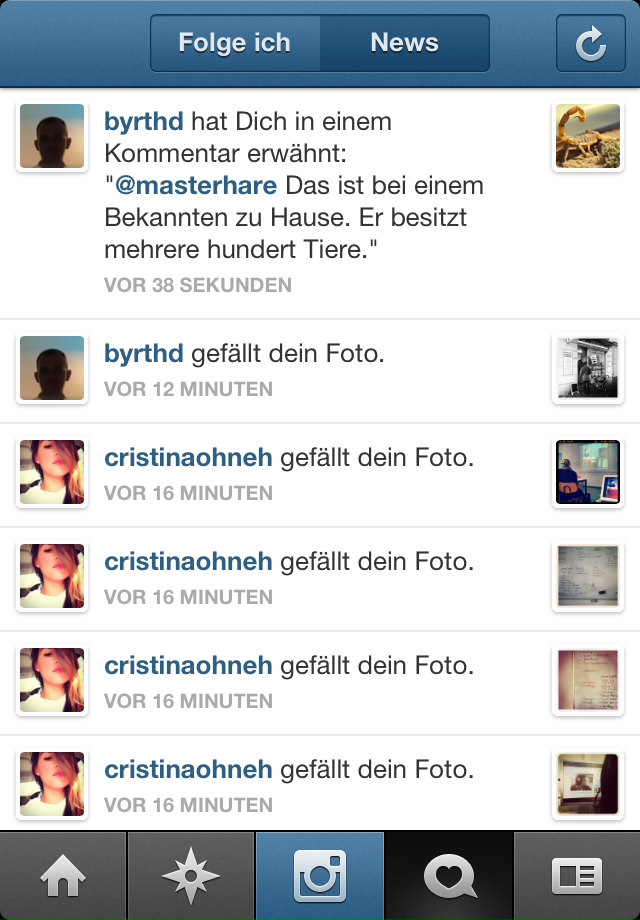The height and width of the screenshot is (920, 640).
Task: Open the heart speech bubble activity icon
Action: (449, 875)
